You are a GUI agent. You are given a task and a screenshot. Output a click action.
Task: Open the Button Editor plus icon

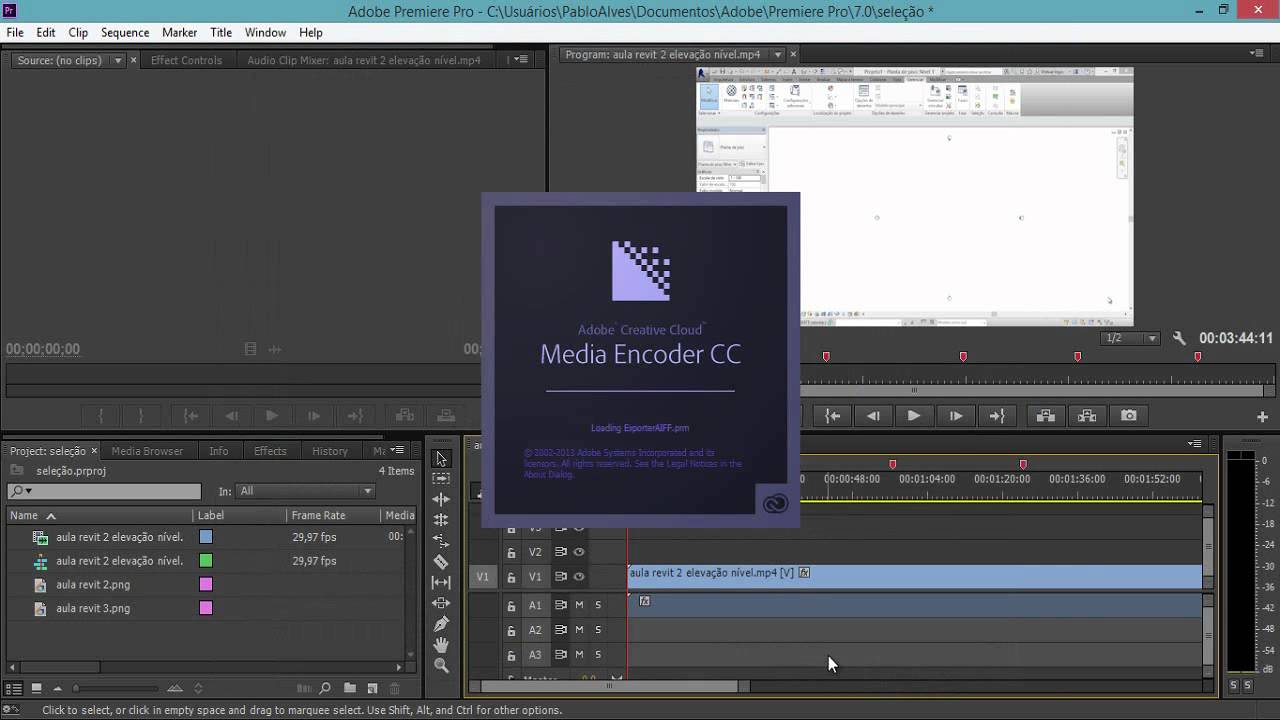1262,417
